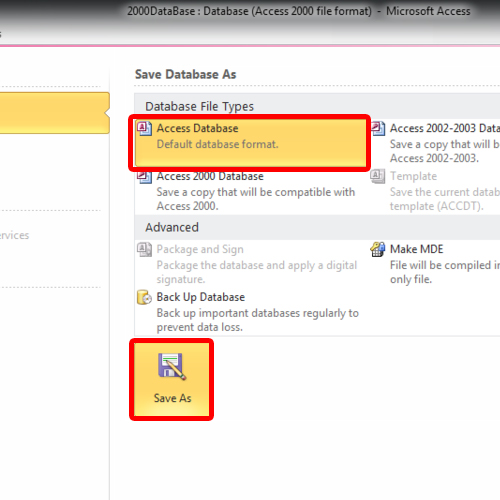Click the Access 2002-2003 Database icon
The image size is (500, 500).
(x=378, y=129)
